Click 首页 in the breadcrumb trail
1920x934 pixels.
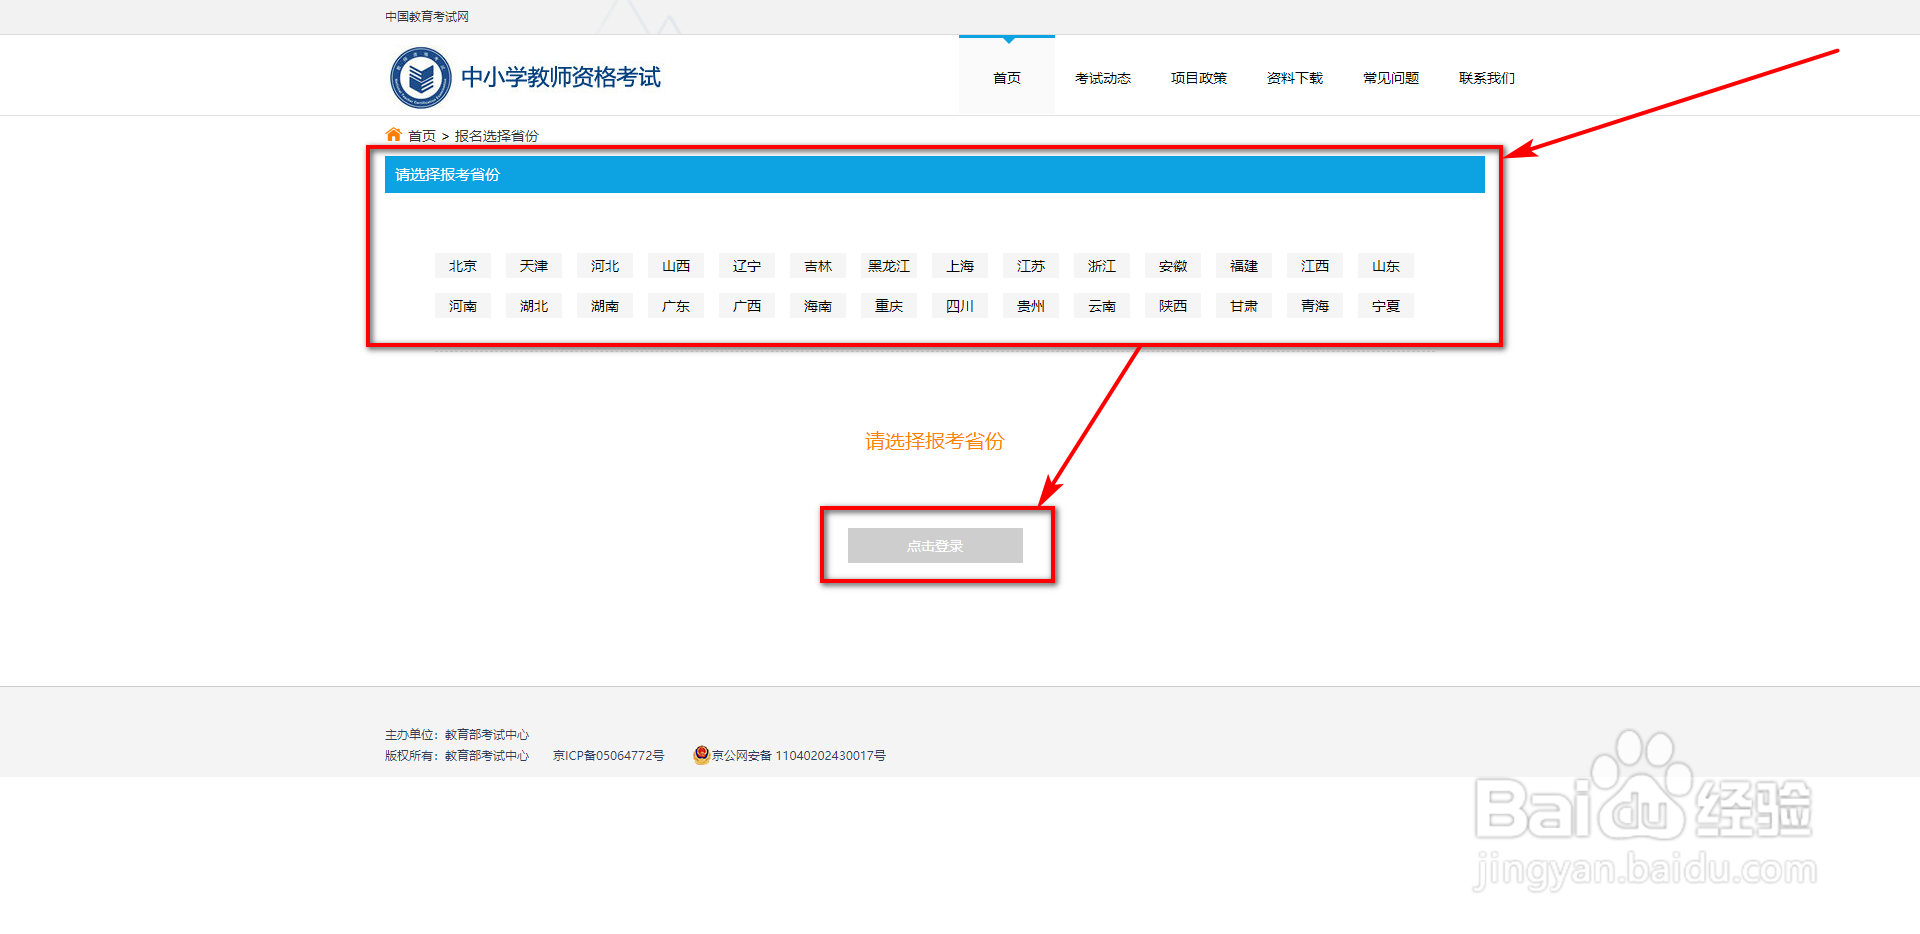[x=420, y=134]
